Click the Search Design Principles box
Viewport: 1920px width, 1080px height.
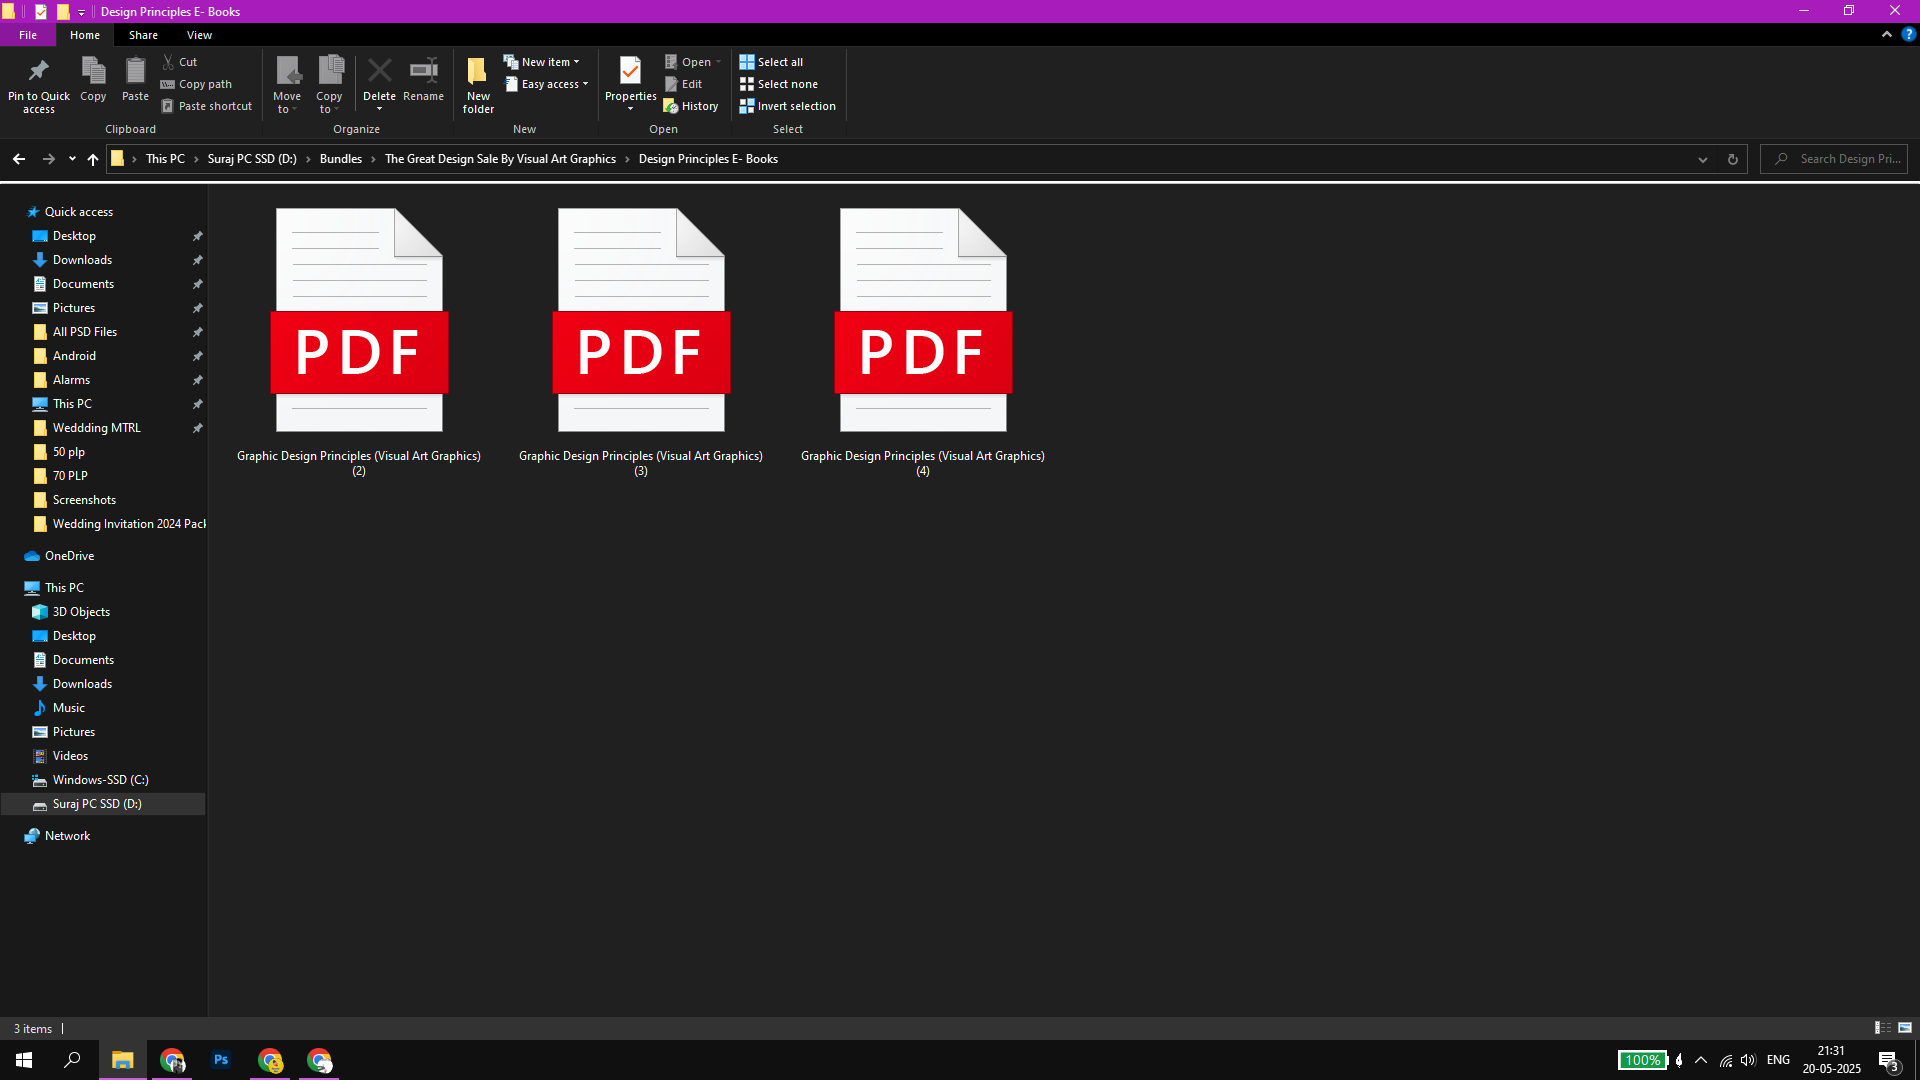pyautogui.click(x=1834, y=159)
